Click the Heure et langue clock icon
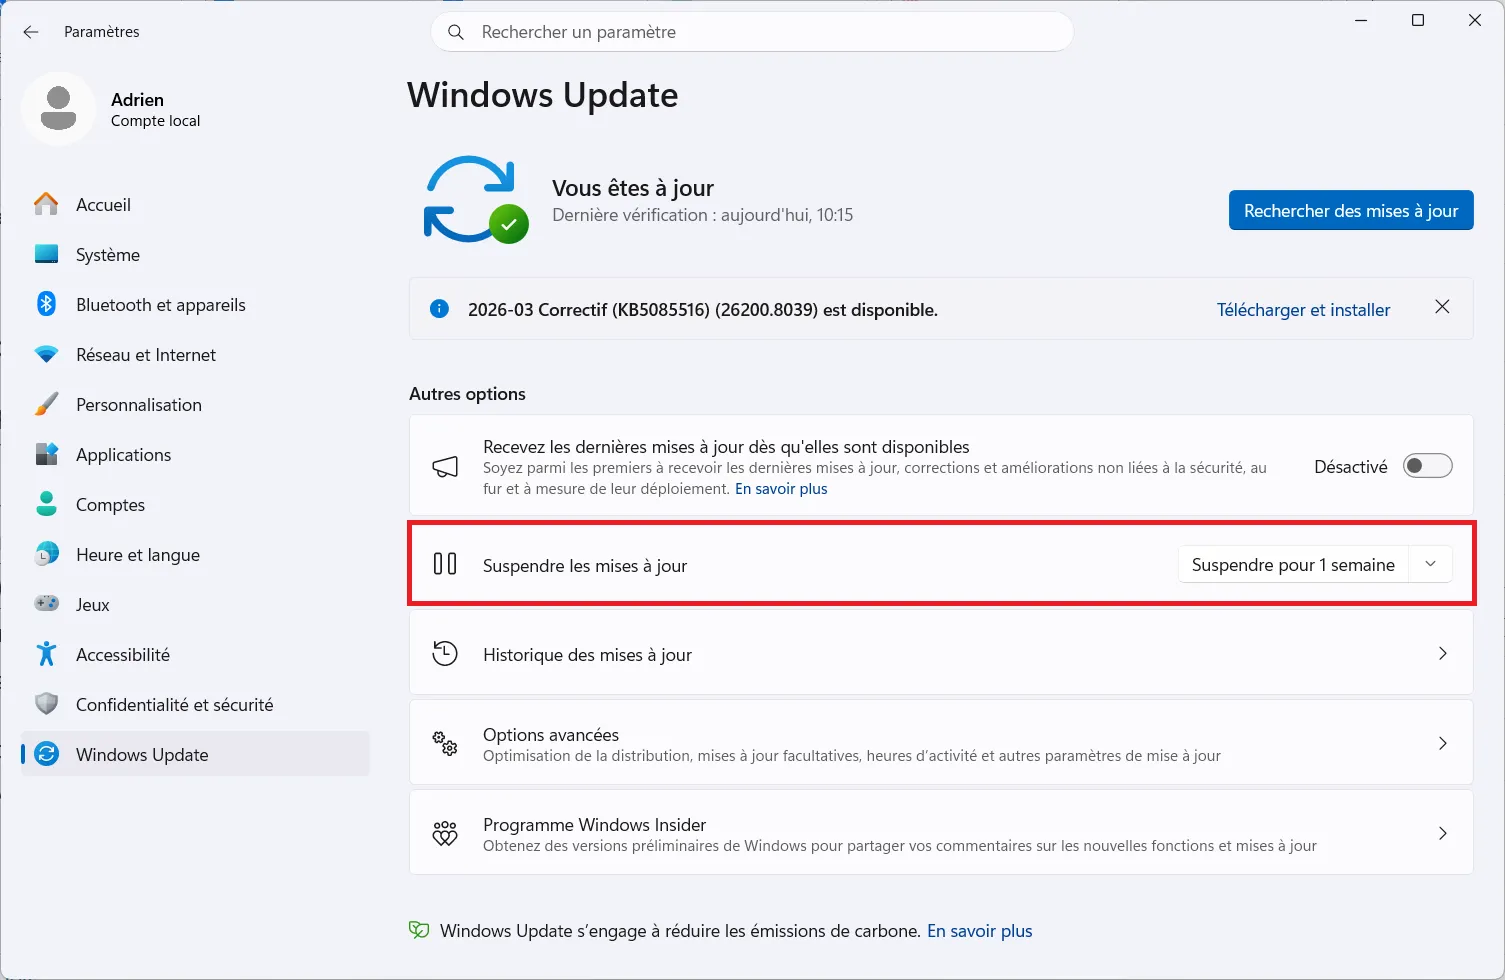This screenshot has width=1505, height=980. coord(46,554)
